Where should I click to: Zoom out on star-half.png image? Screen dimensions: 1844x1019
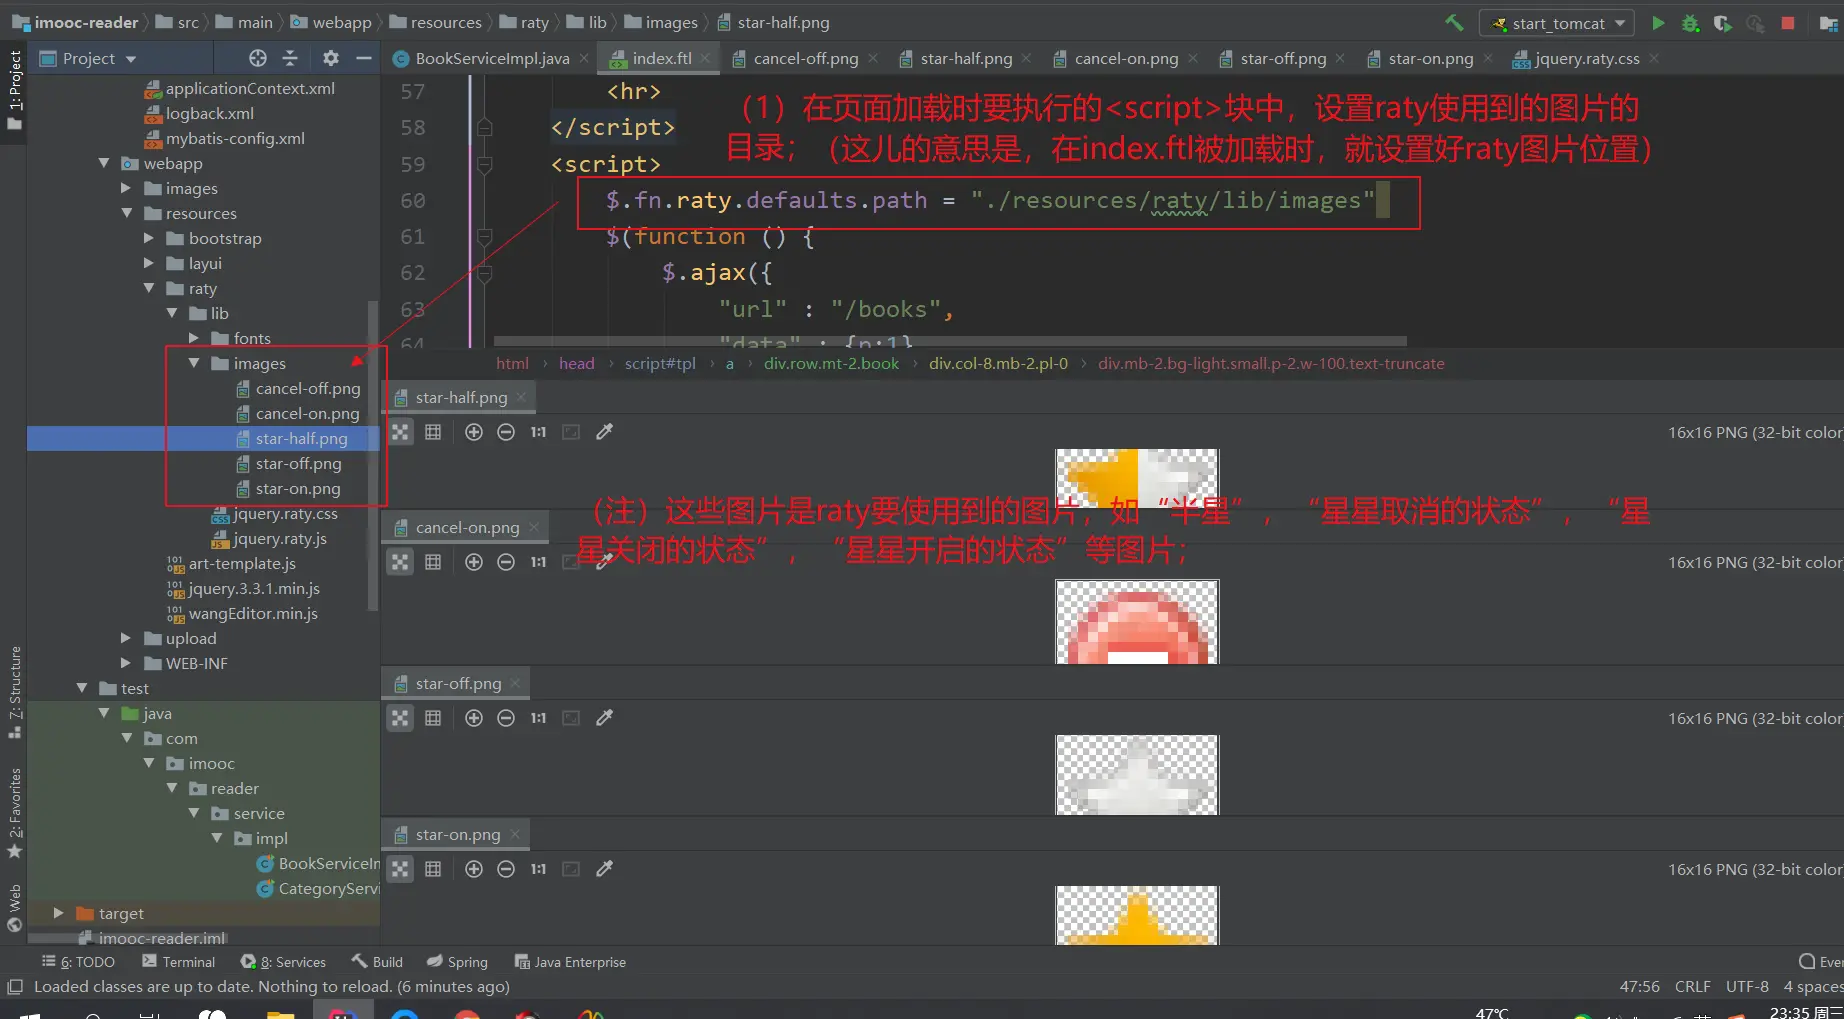pyautogui.click(x=506, y=432)
